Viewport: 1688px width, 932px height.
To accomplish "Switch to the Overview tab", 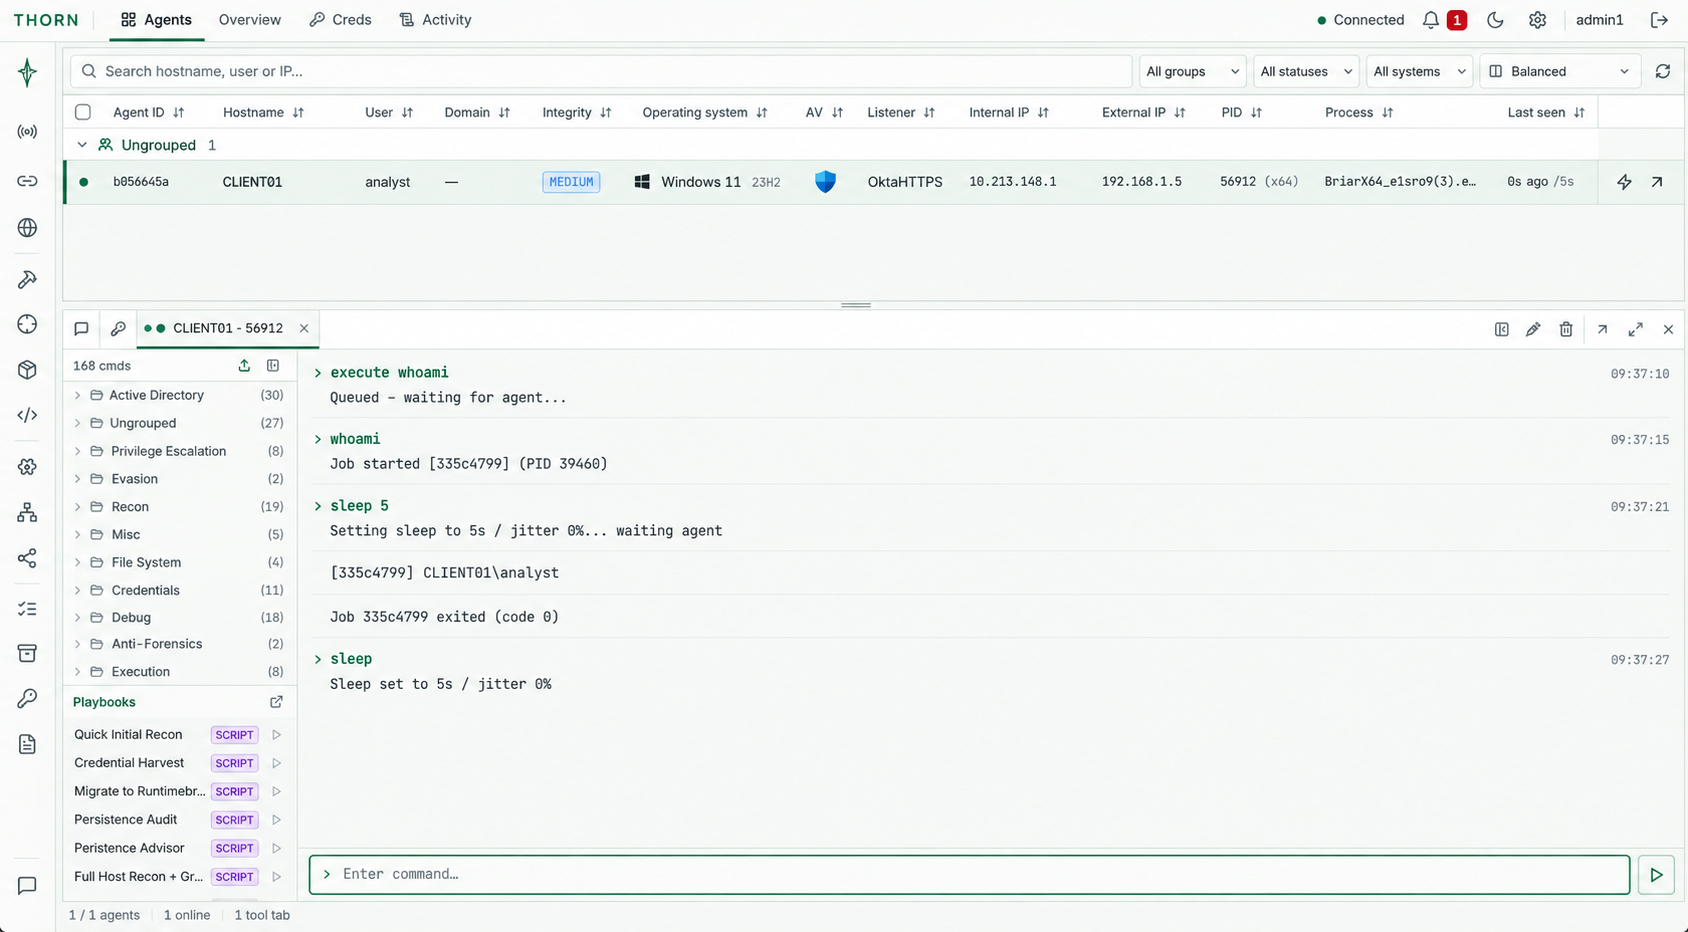I will pyautogui.click(x=250, y=20).
